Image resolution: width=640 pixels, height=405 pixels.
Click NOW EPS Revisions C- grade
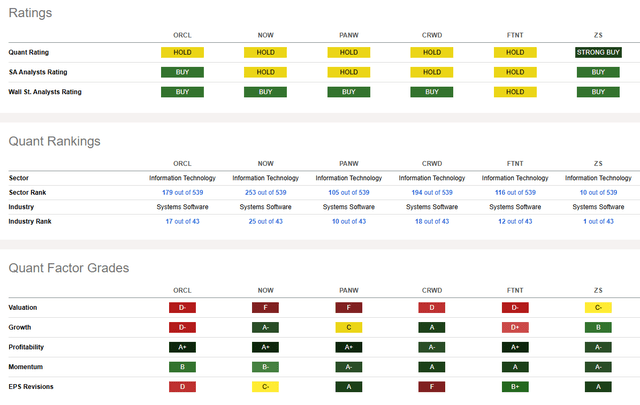pyautogui.click(x=265, y=385)
